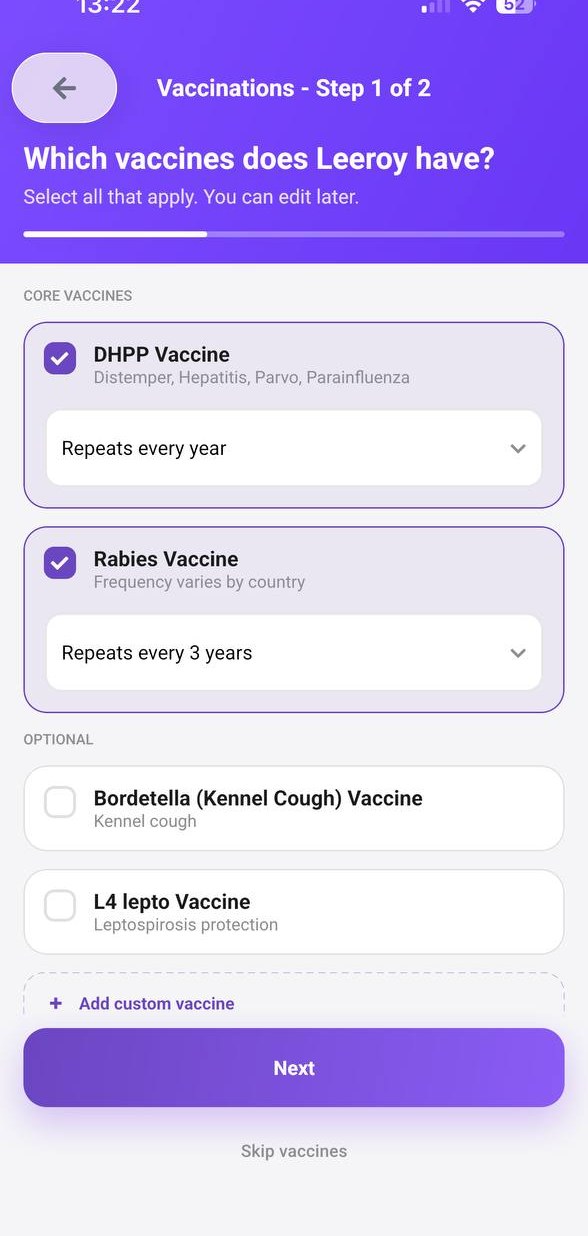Go back using the arrow button

pyautogui.click(x=64, y=88)
